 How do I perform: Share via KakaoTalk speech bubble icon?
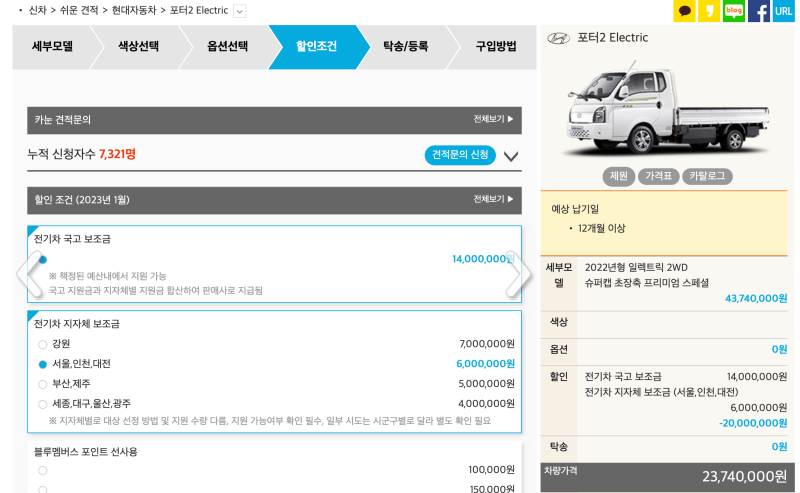[x=684, y=11]
